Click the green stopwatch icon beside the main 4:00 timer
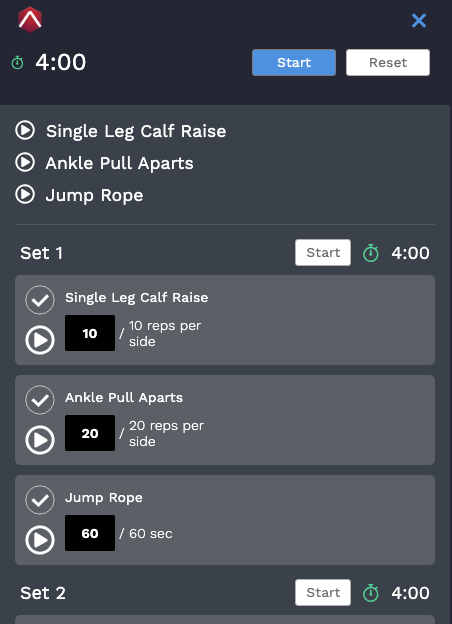 click(x=18, y=62)
